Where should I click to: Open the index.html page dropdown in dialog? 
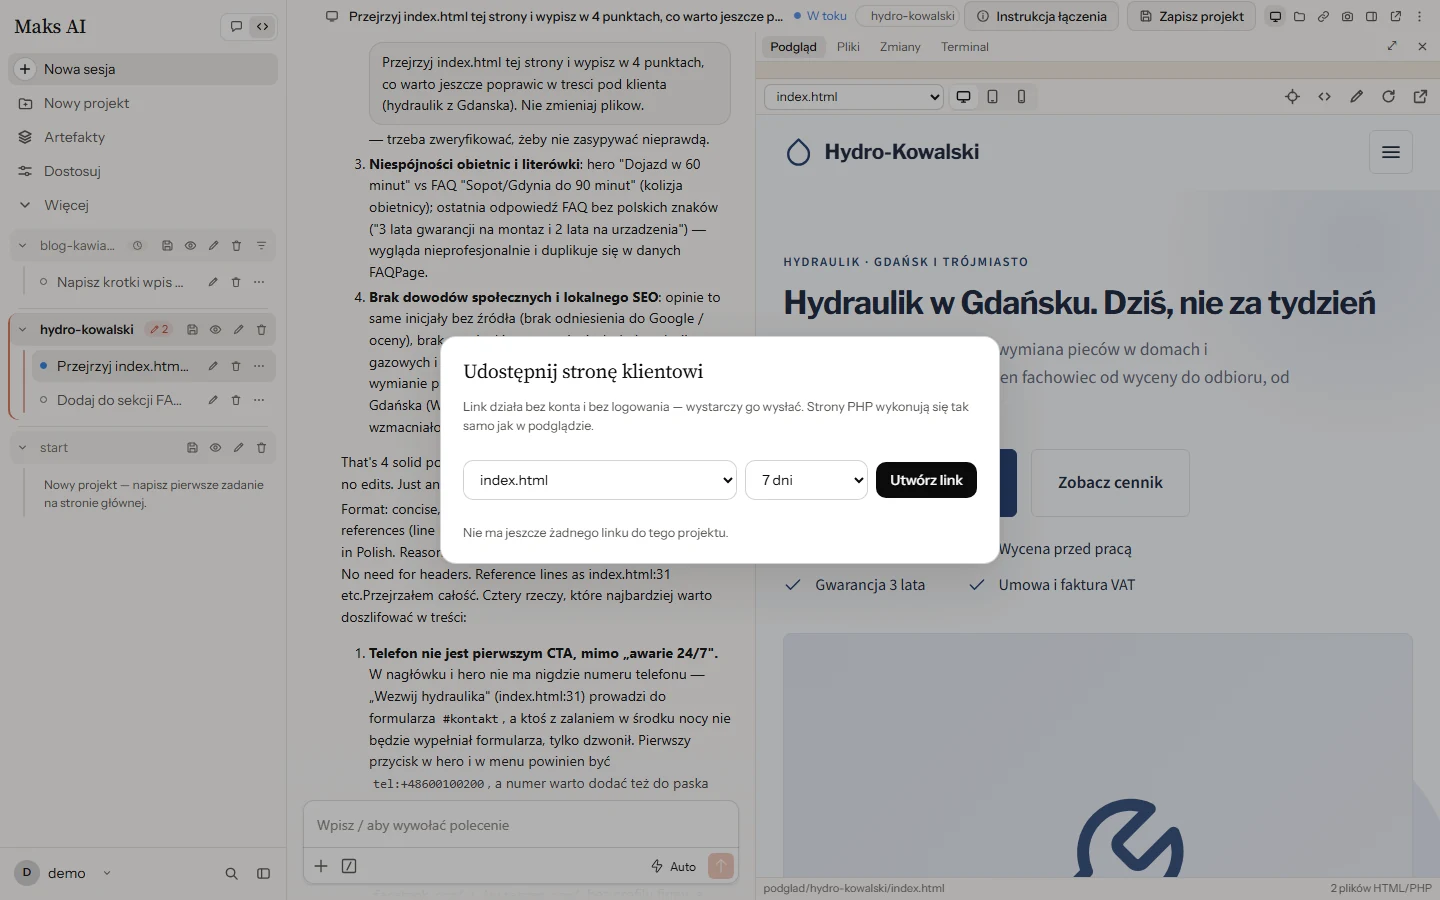click(600, 480)
